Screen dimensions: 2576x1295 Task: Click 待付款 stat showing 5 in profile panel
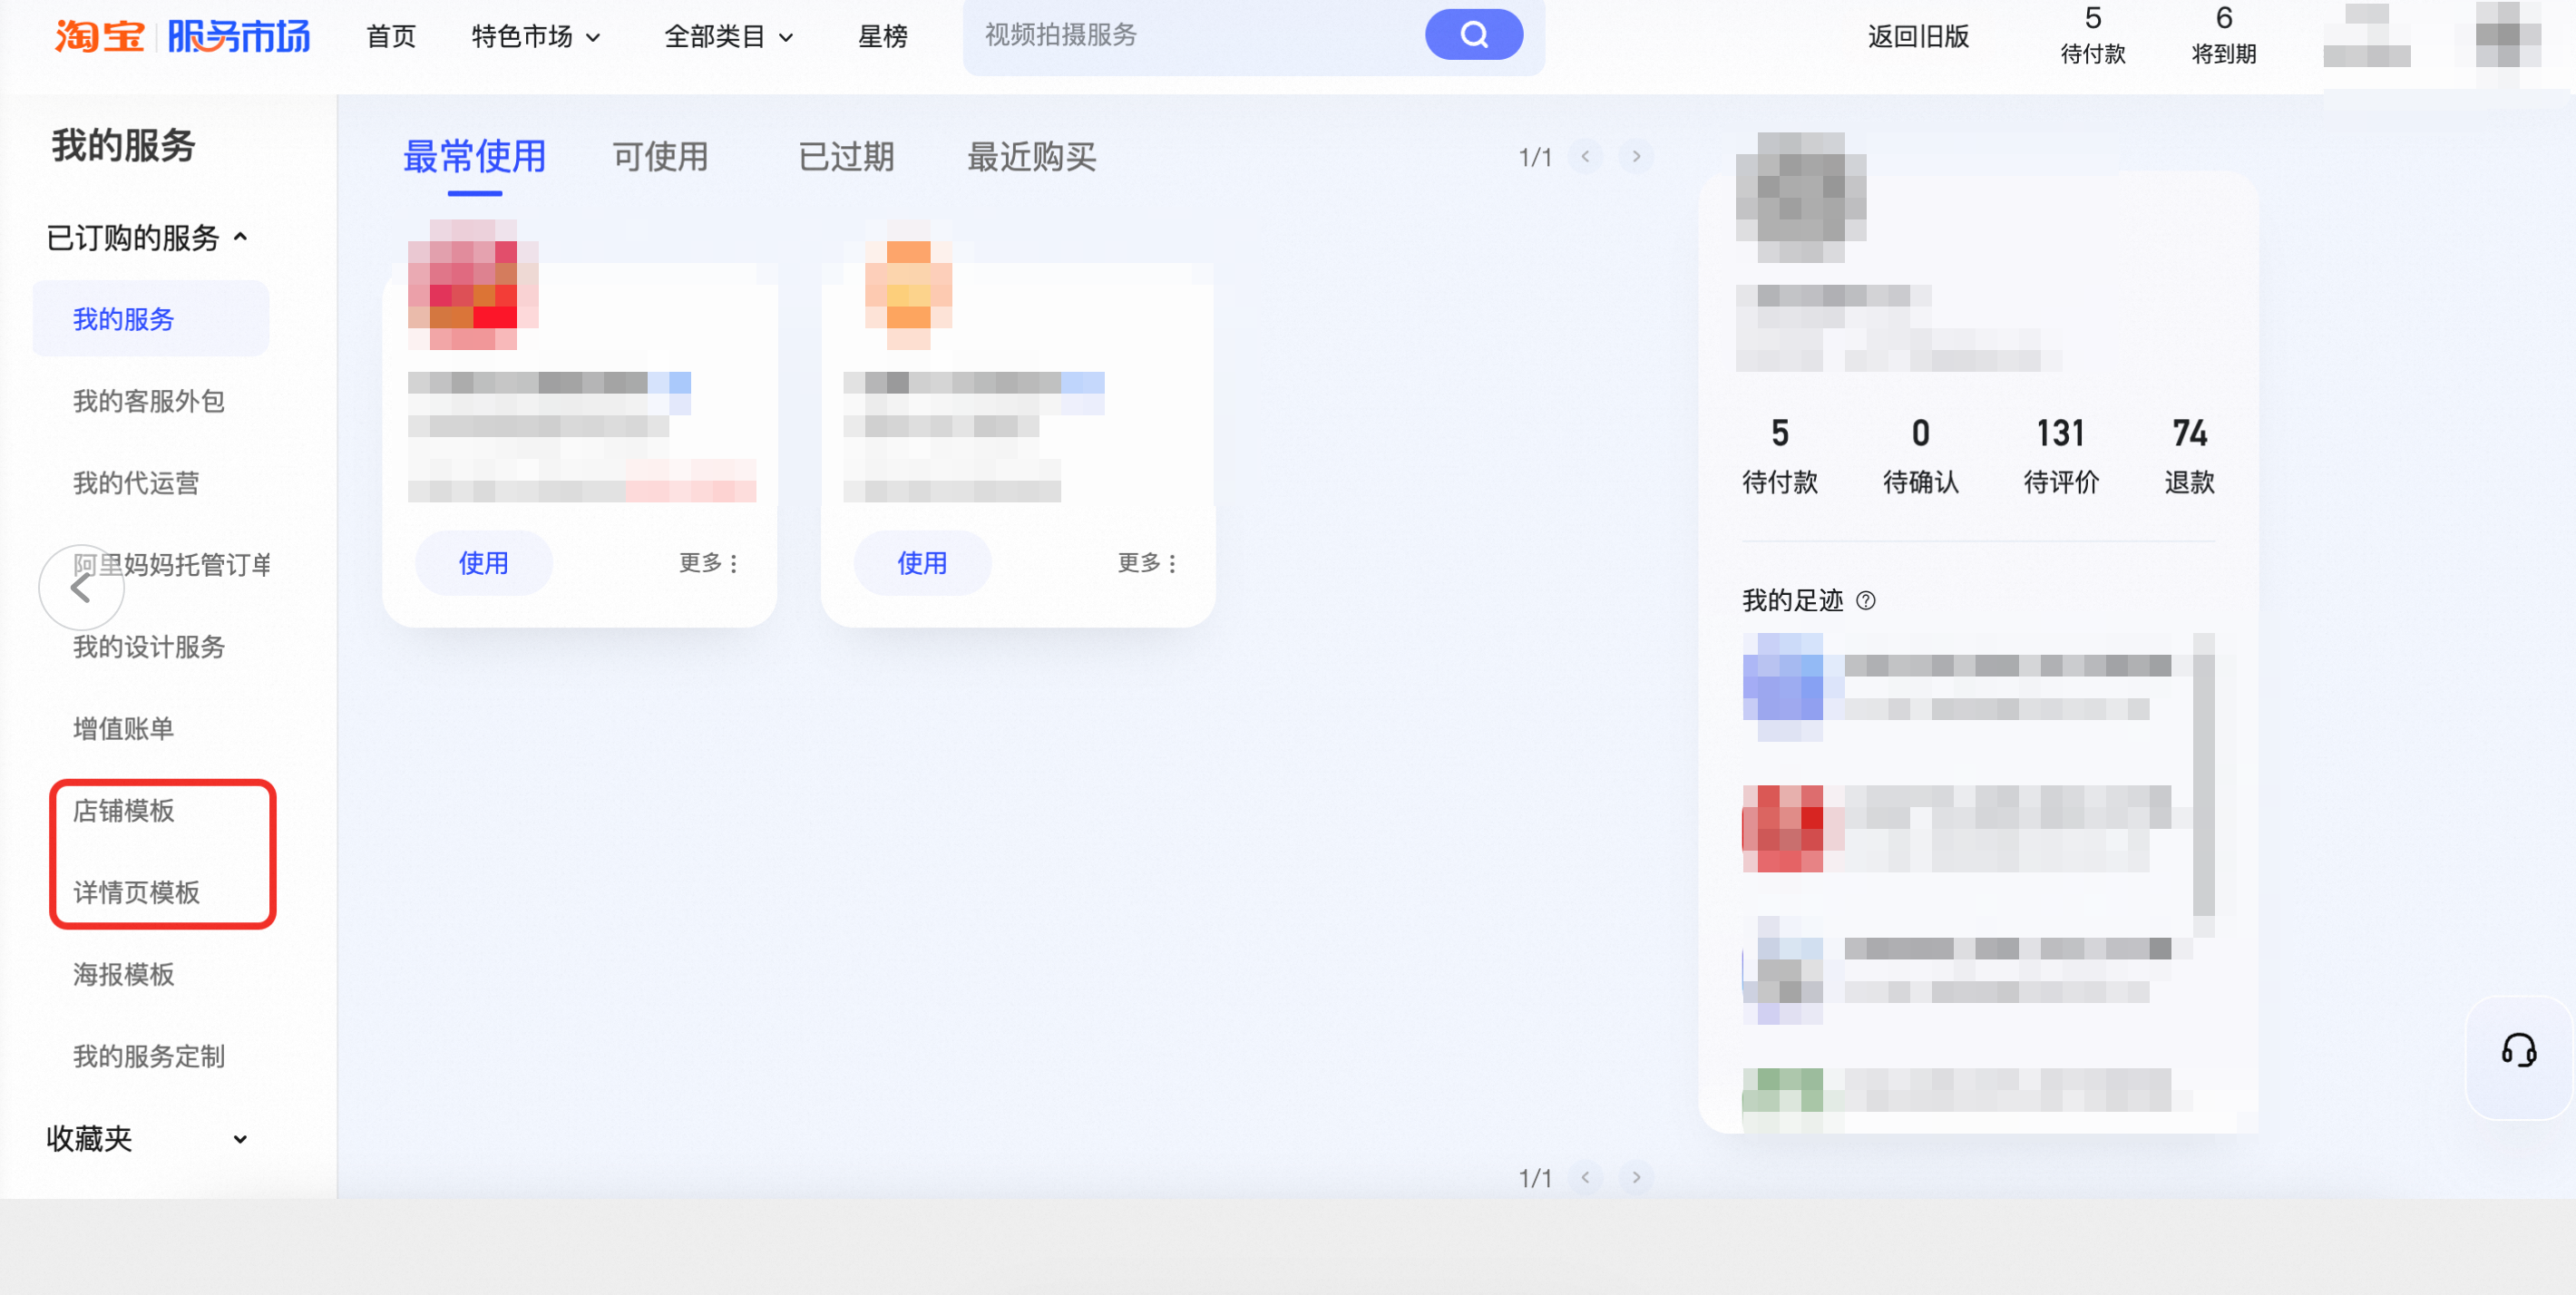click(x=1779, y=456)
